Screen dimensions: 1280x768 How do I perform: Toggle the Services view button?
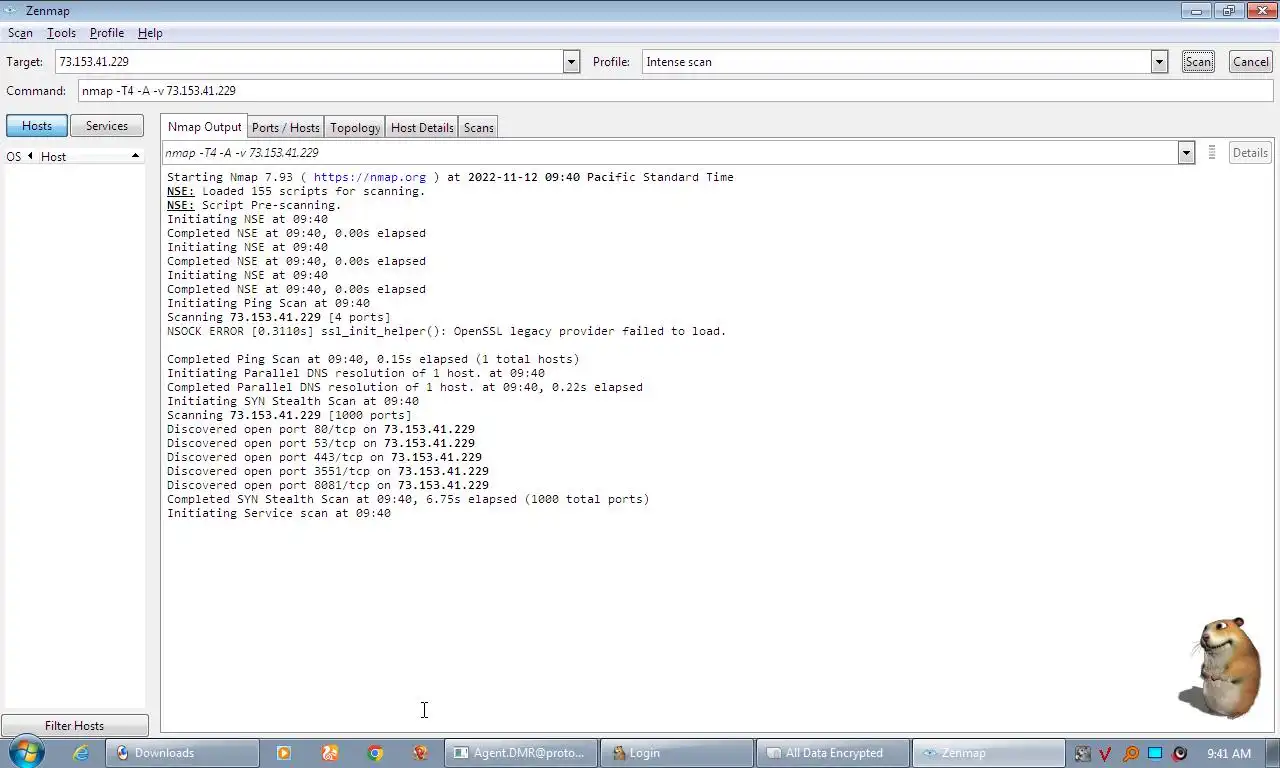pyautogui.click(x=107, y=126)
